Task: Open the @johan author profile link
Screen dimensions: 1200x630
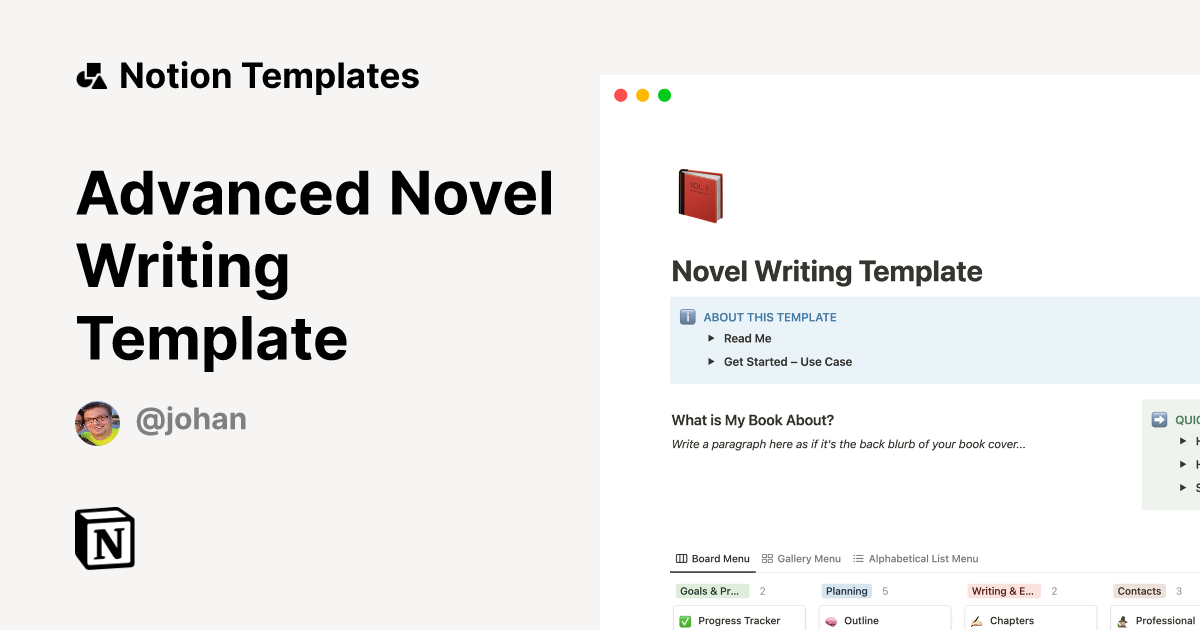Action: (191, 420)
